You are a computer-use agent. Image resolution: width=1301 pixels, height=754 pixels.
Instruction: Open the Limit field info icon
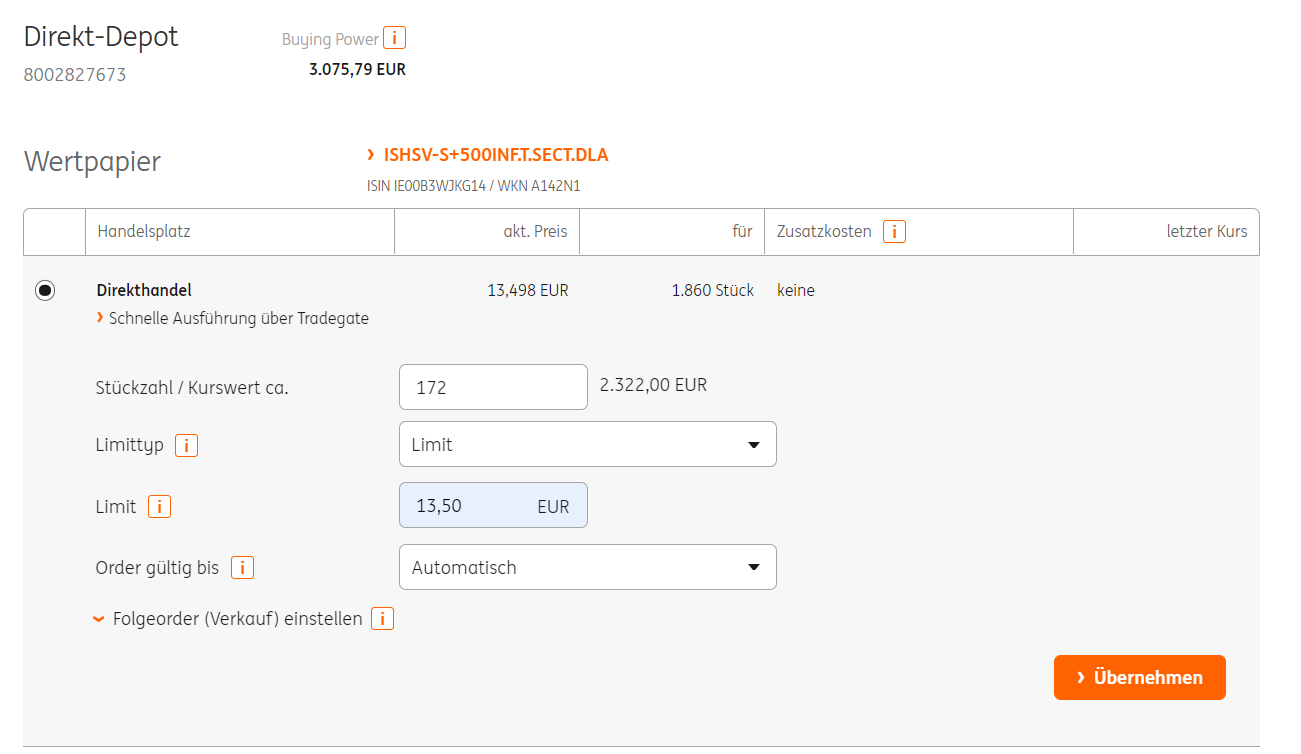[x=159, y=507]
